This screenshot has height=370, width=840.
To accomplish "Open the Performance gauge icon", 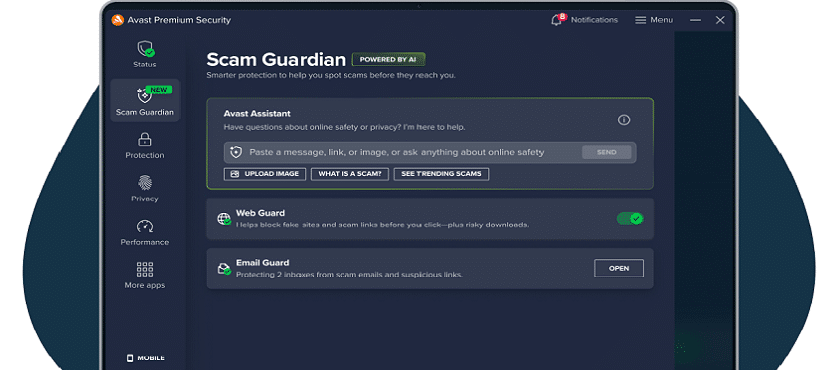I will [x=145, y=226].
